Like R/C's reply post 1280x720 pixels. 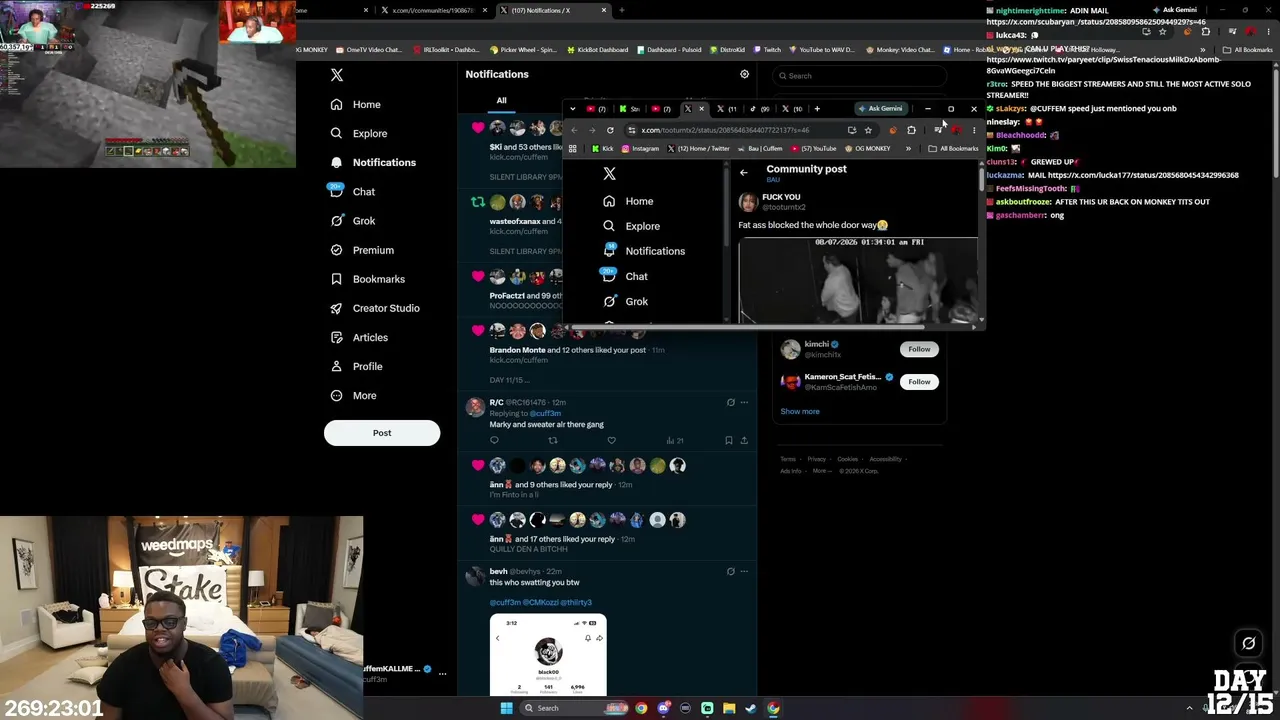pyautogui.click(x=611, y=440)
